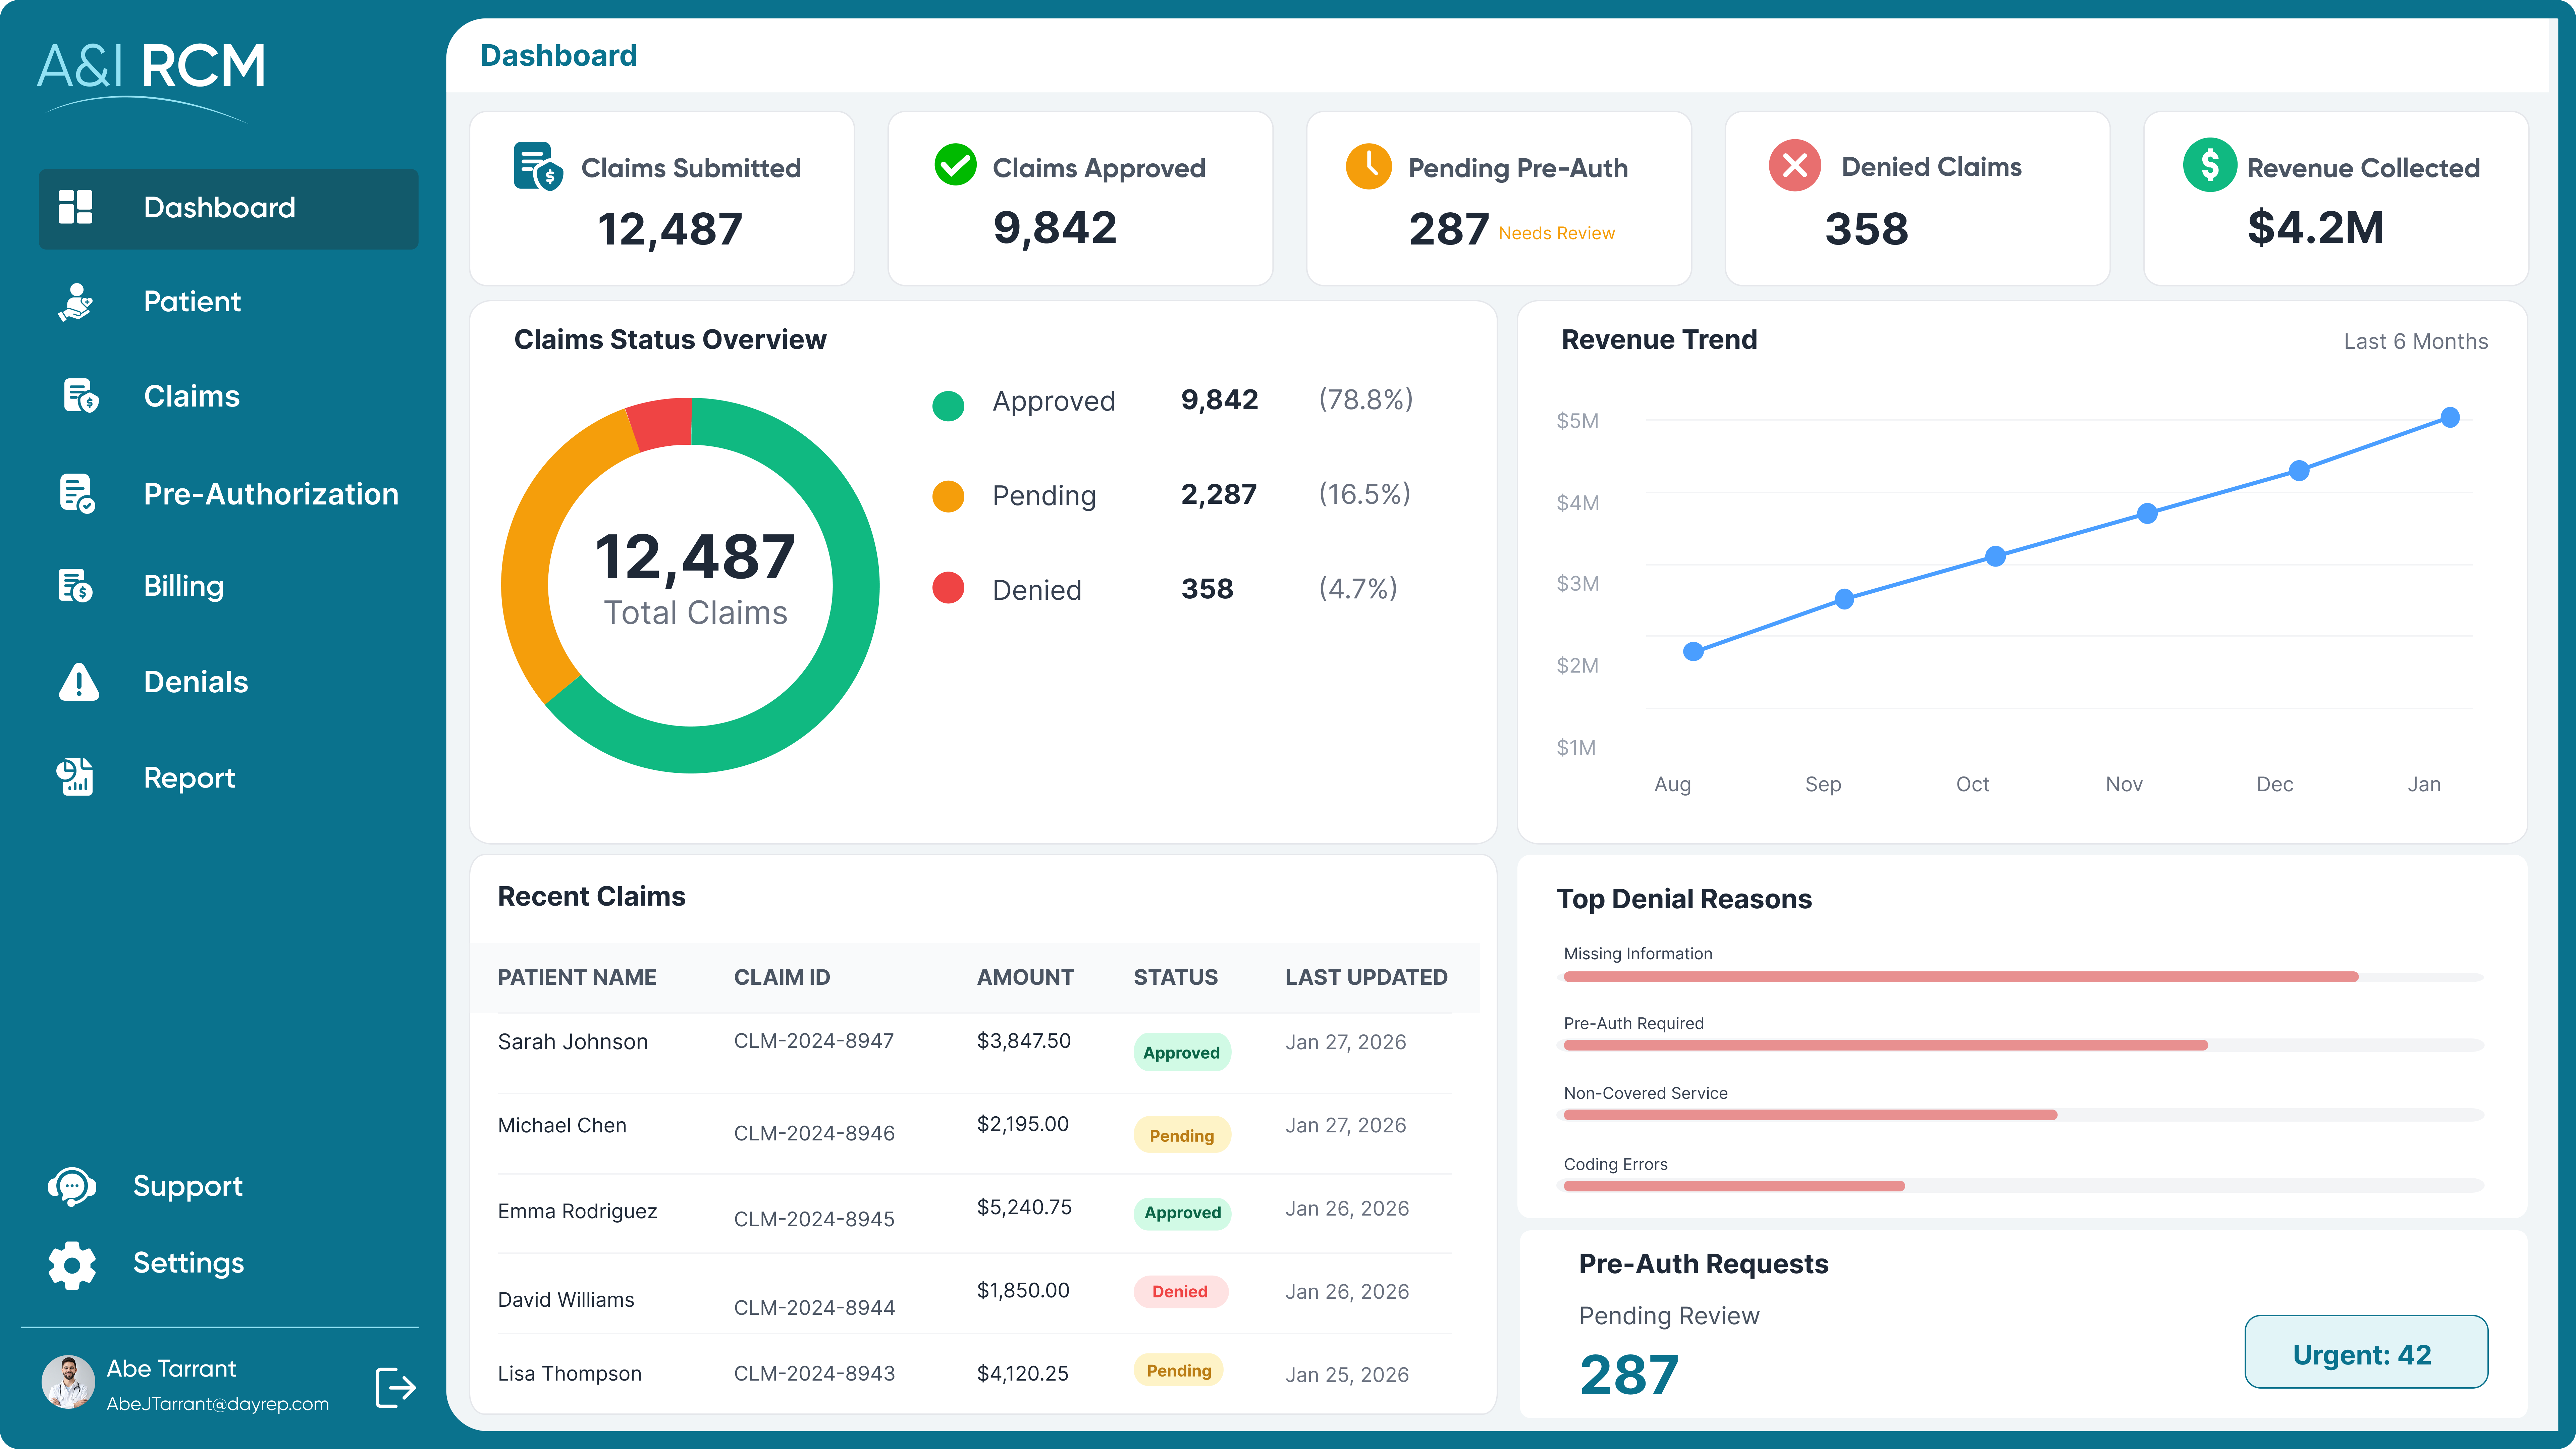This screenshot has width=2576, height=1449.
Task: Click the Support headset chat icon
Action: 72,1187
